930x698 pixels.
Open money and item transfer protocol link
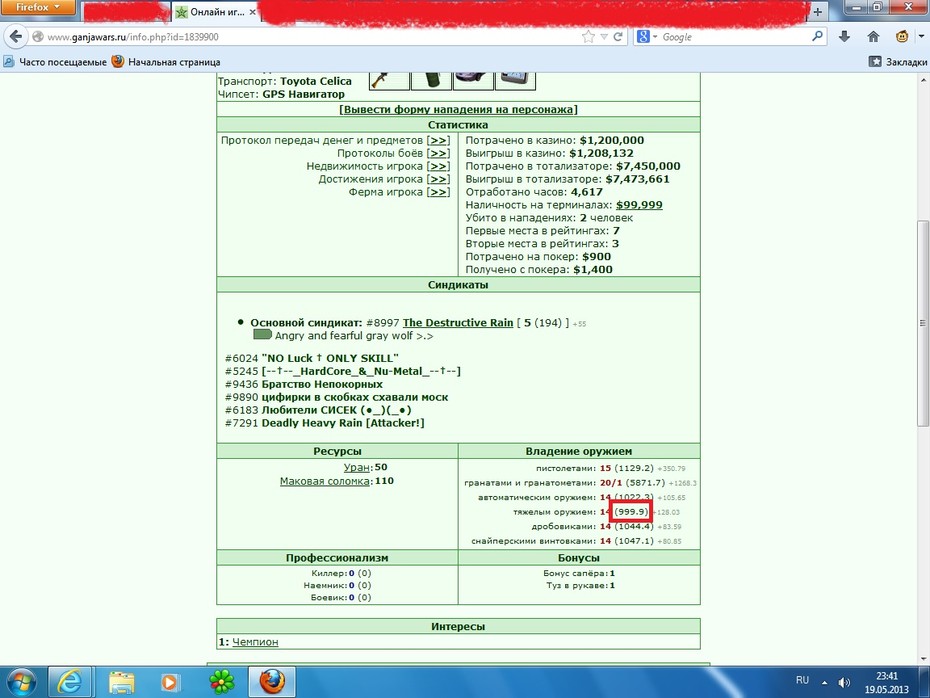click(x=439, y=141)
